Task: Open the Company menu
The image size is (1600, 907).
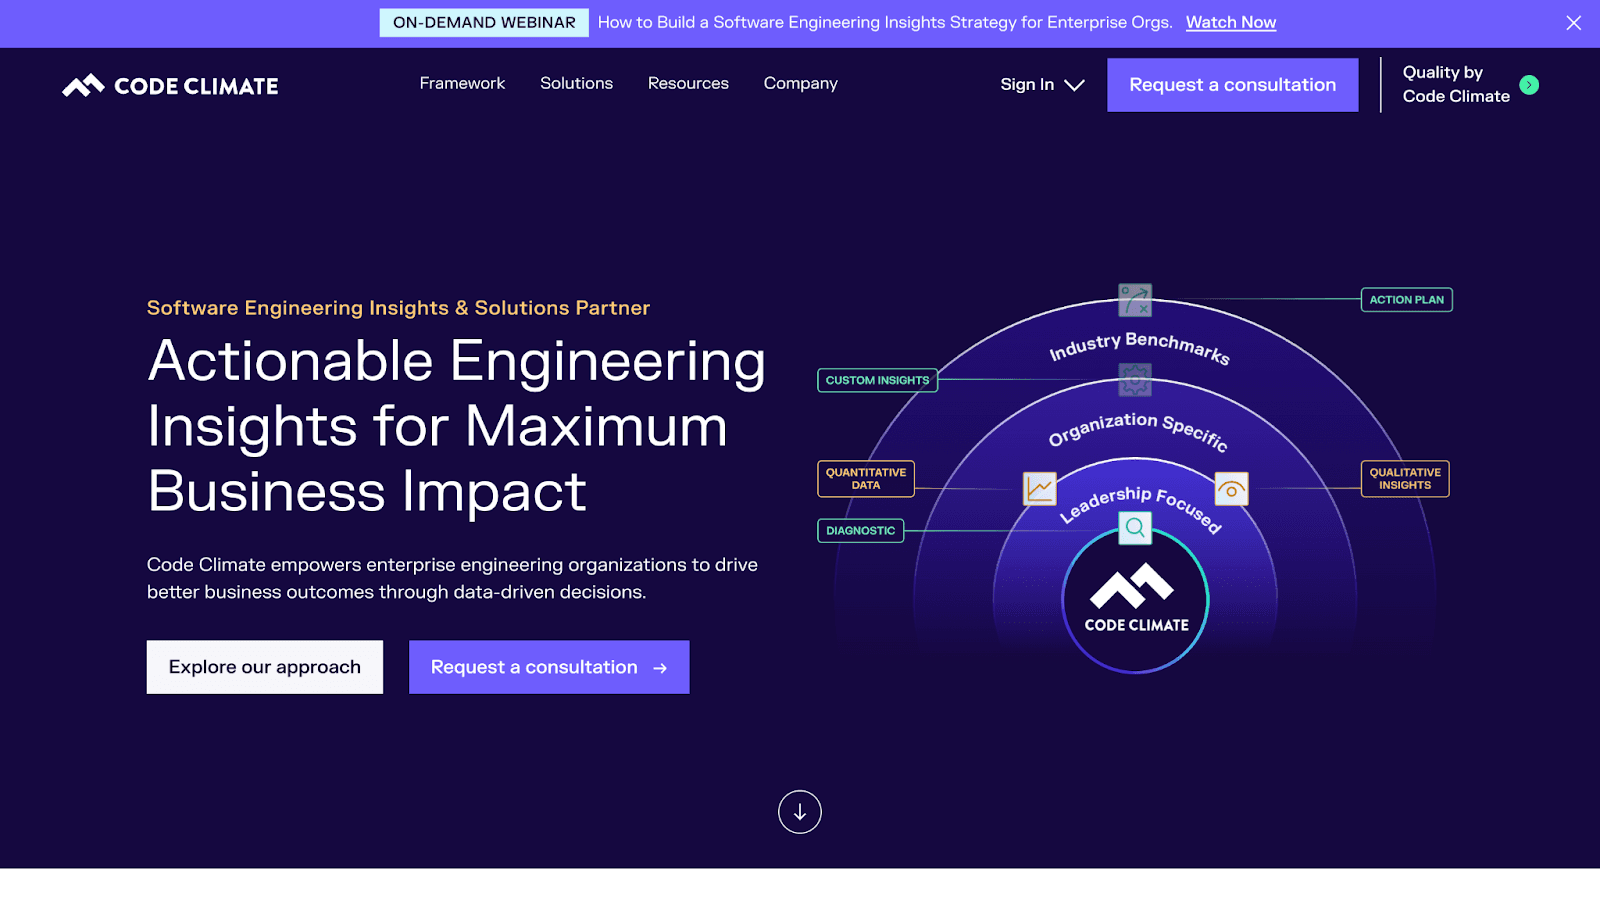Action: [x=801, y=84]
